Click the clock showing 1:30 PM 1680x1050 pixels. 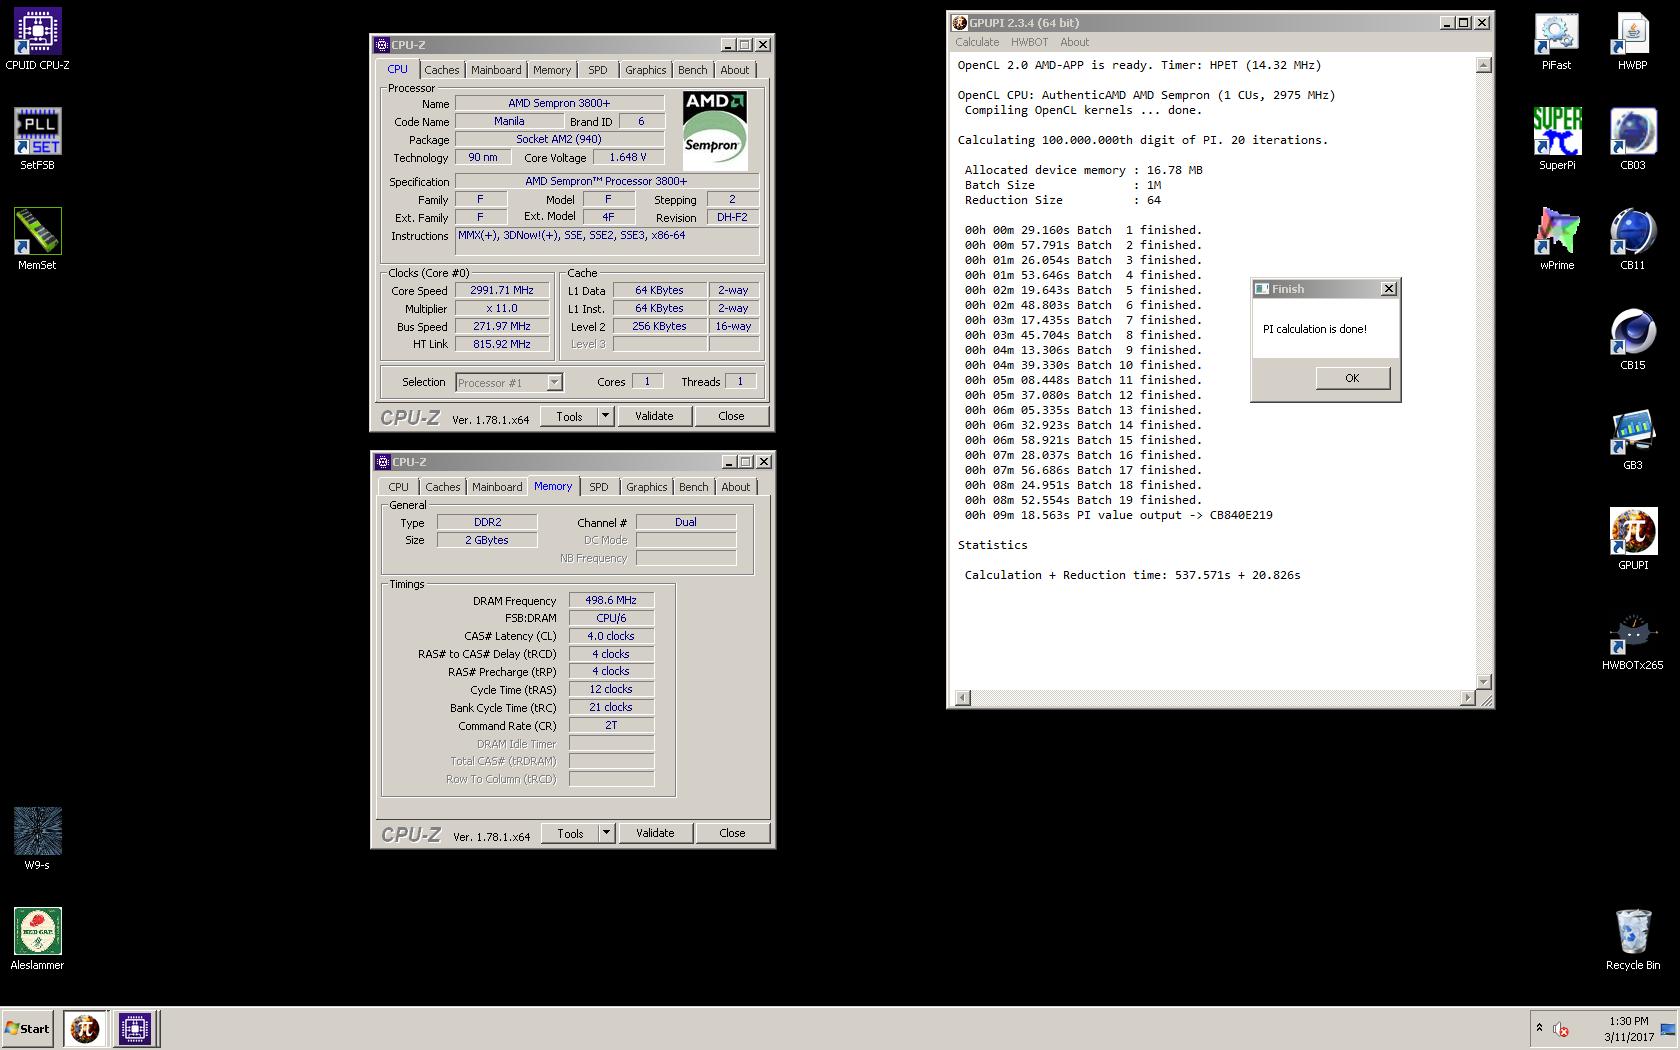coord(1628,1021)
